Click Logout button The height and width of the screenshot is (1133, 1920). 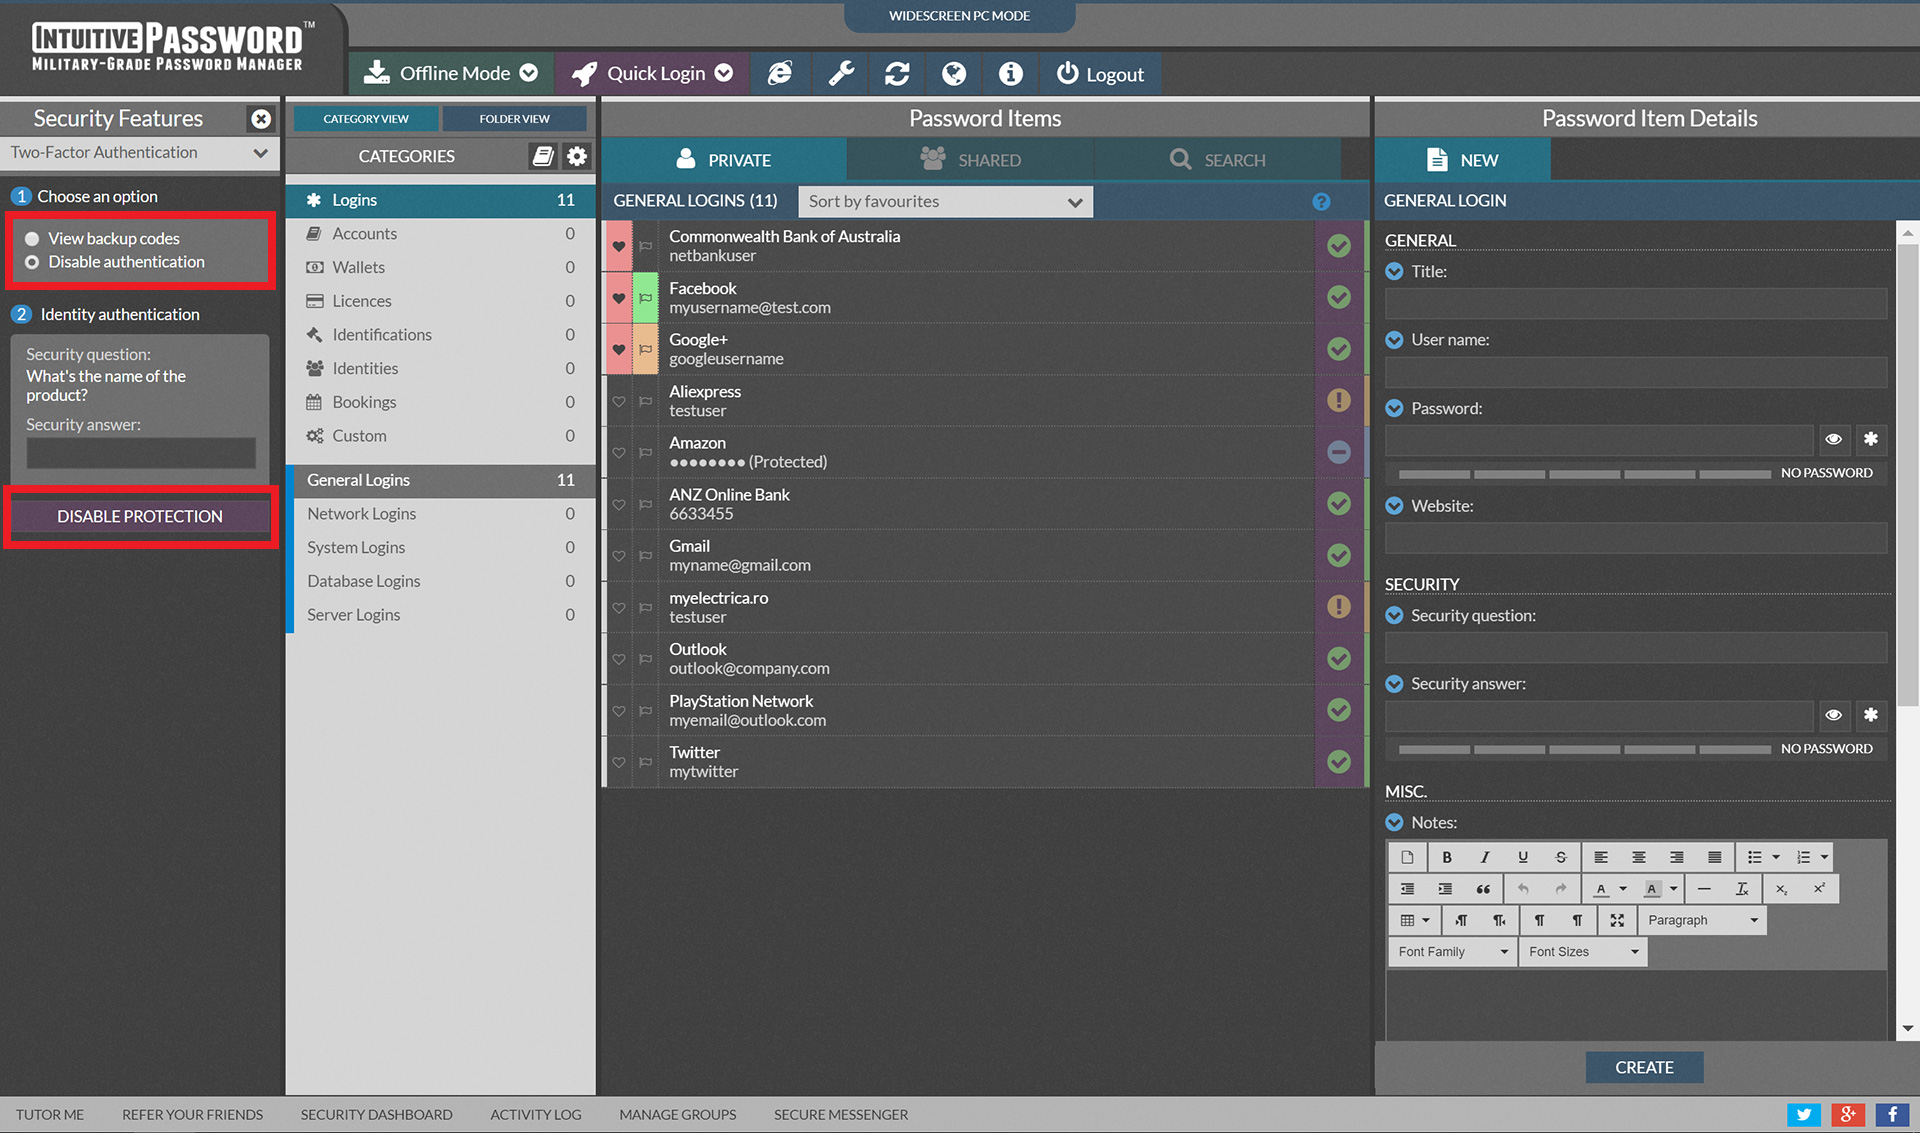click(x=1100, y=73)
